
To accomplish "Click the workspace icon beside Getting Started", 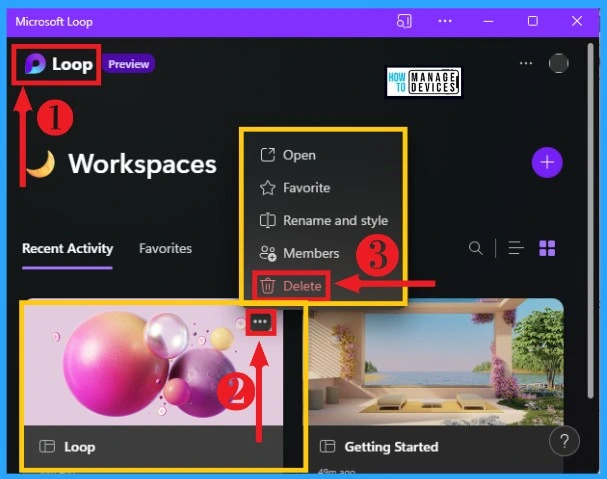I will coord(328,446).
